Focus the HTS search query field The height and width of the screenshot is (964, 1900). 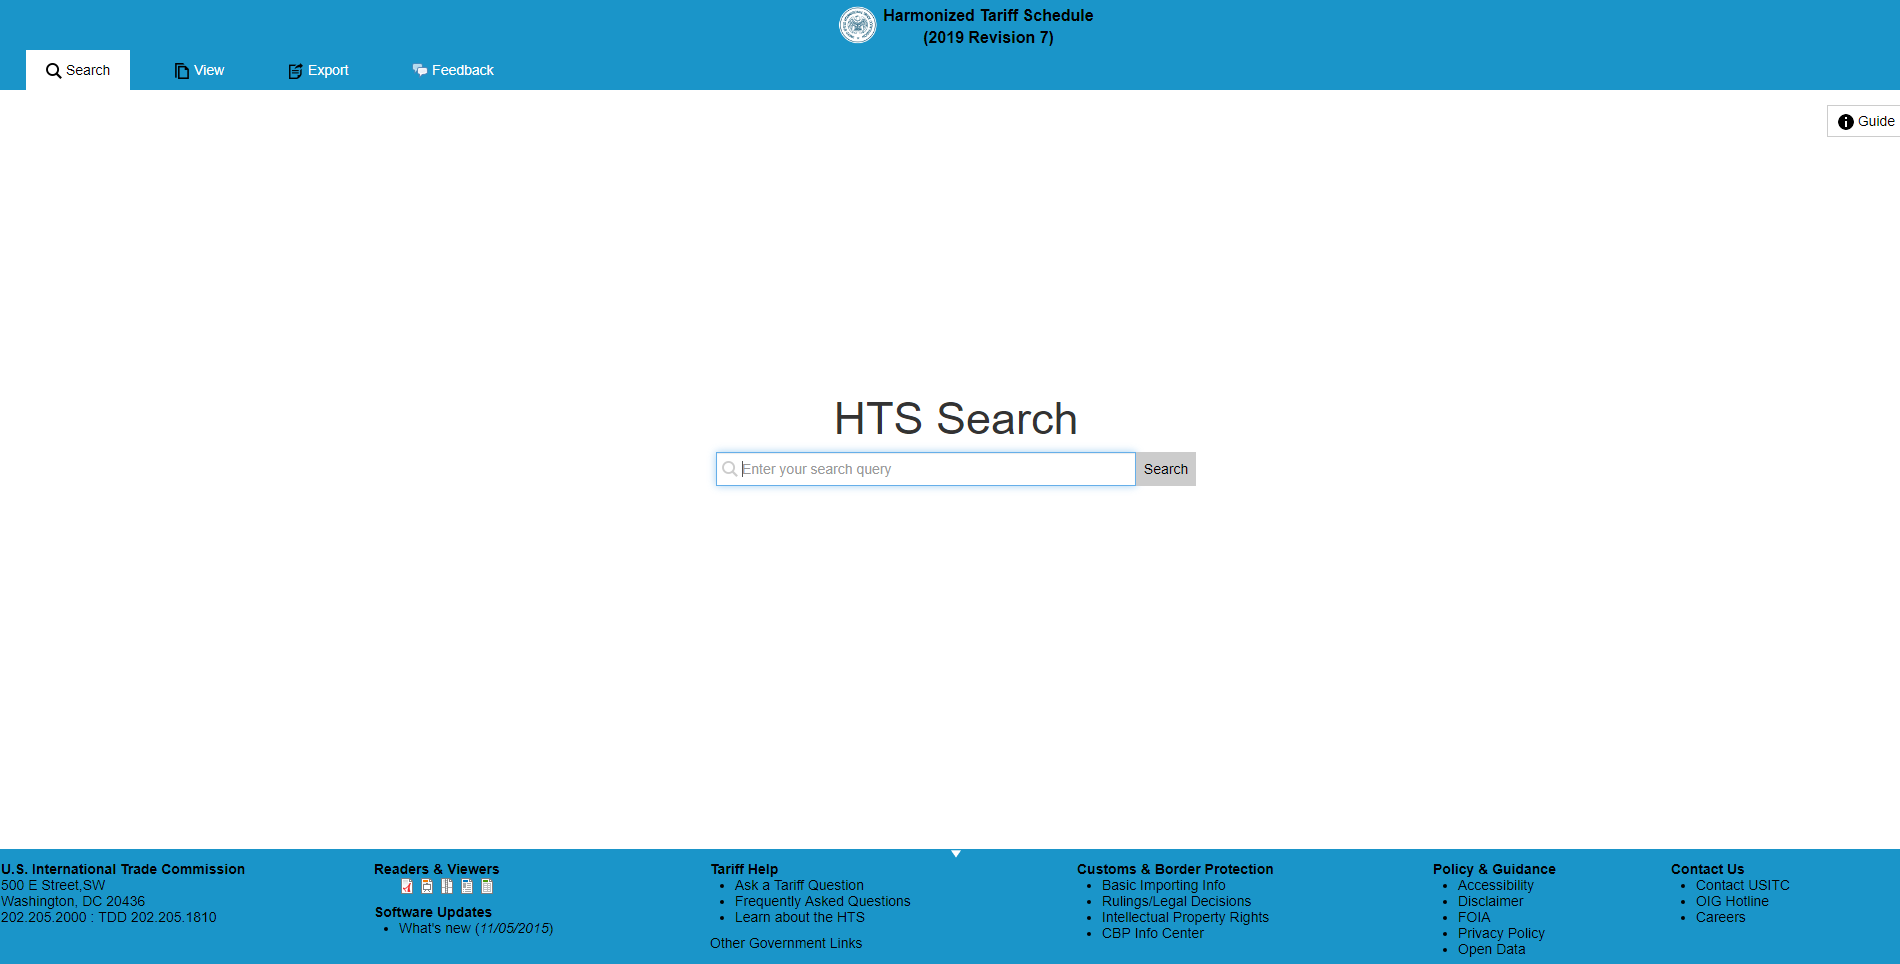926,469
